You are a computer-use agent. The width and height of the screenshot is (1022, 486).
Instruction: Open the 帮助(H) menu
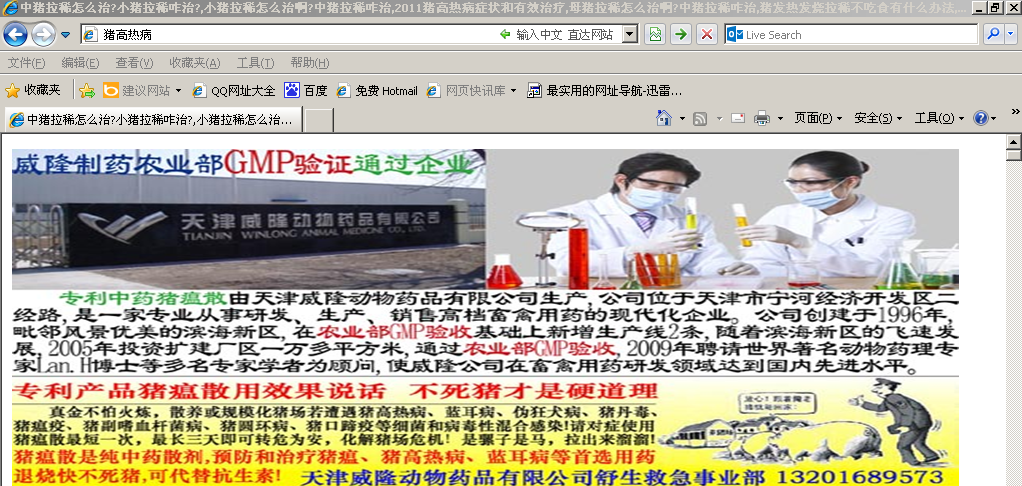click(310, 63)
